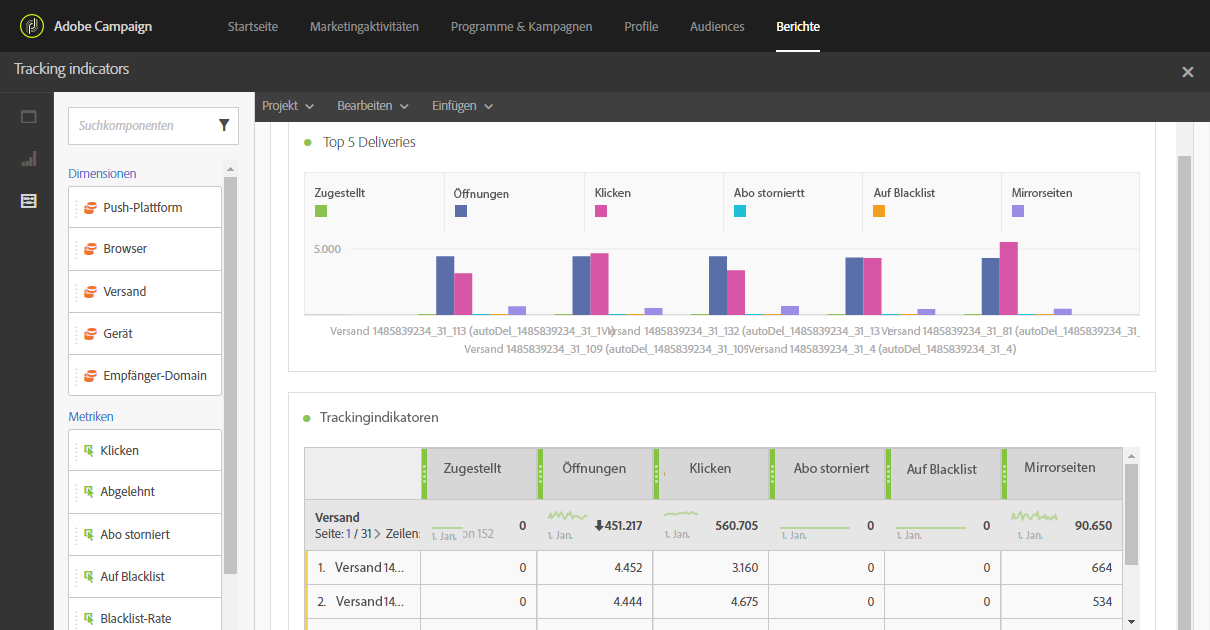
Task: Click the Klicken metric icon
Action: click(88, 451)
